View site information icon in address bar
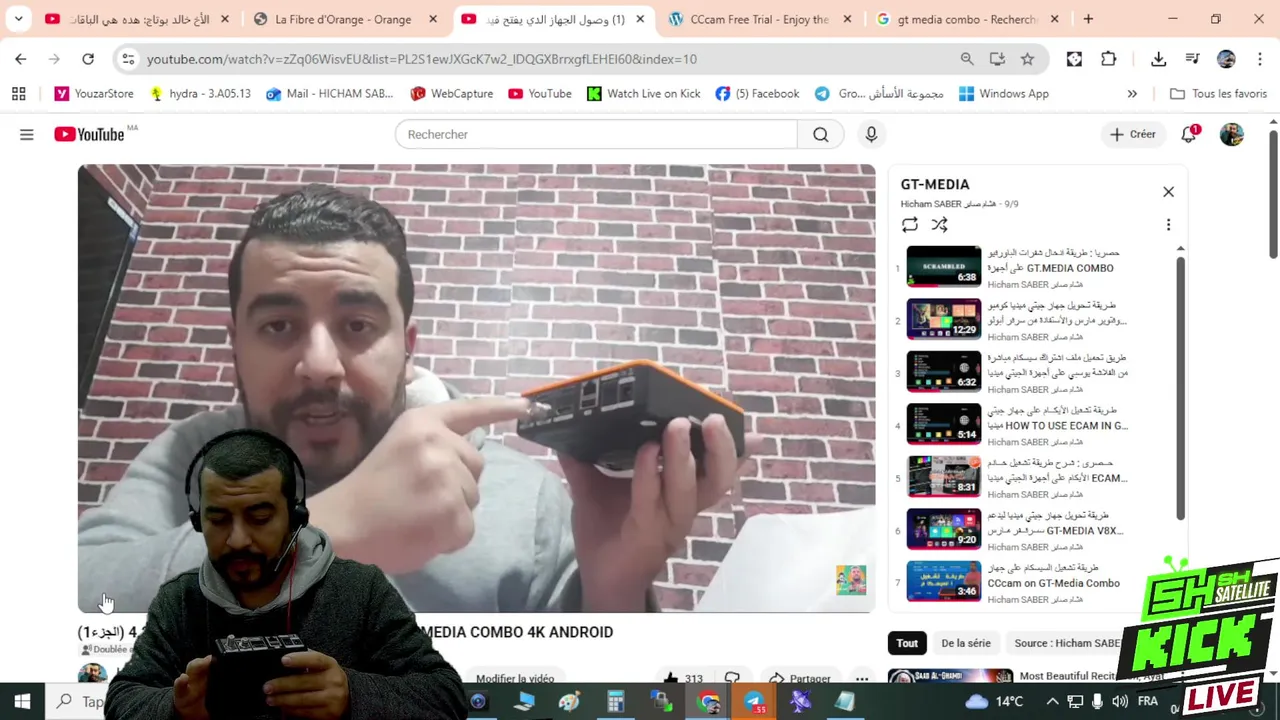1280x720 pixels. (128, 59)
